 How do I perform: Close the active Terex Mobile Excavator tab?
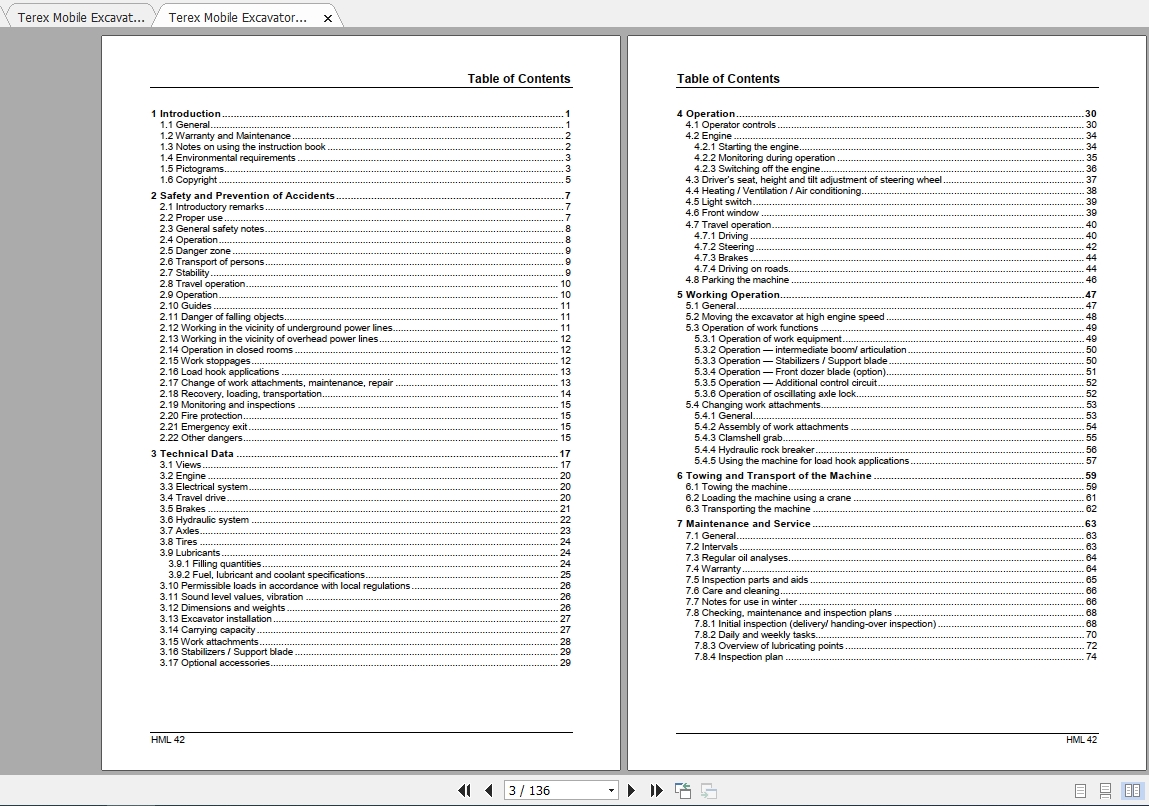coord(328,18)
